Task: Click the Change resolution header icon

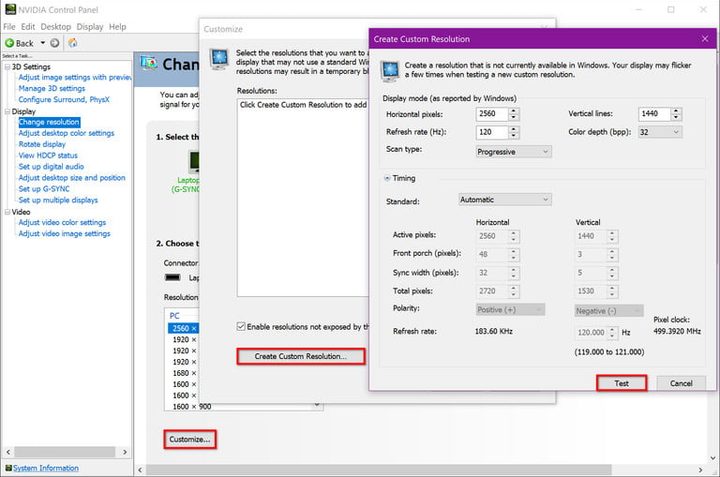Action: (149, 63)
